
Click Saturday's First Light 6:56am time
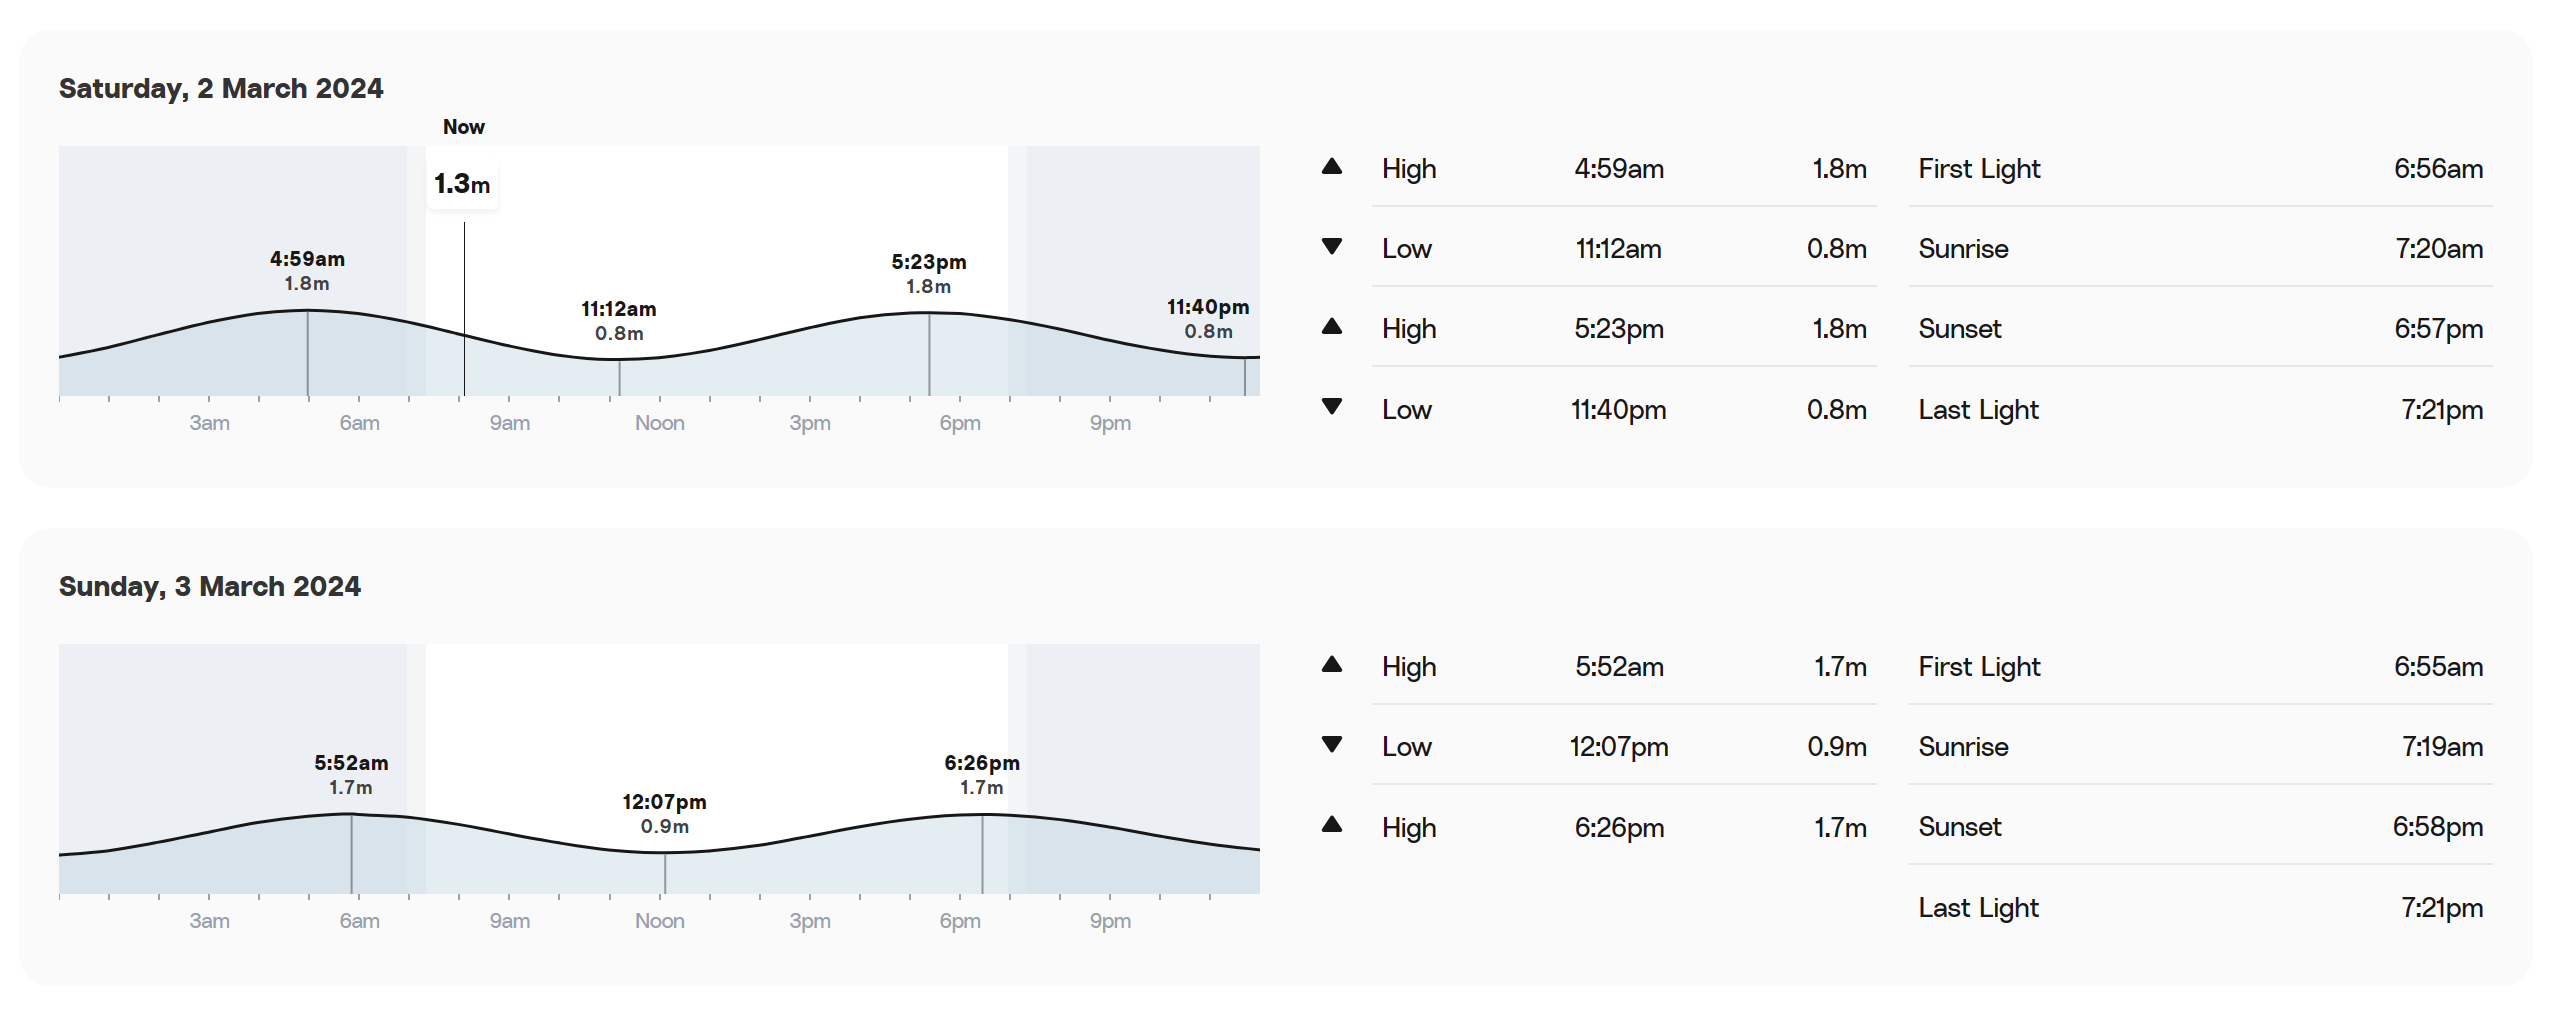click(x=2437, y=168)
